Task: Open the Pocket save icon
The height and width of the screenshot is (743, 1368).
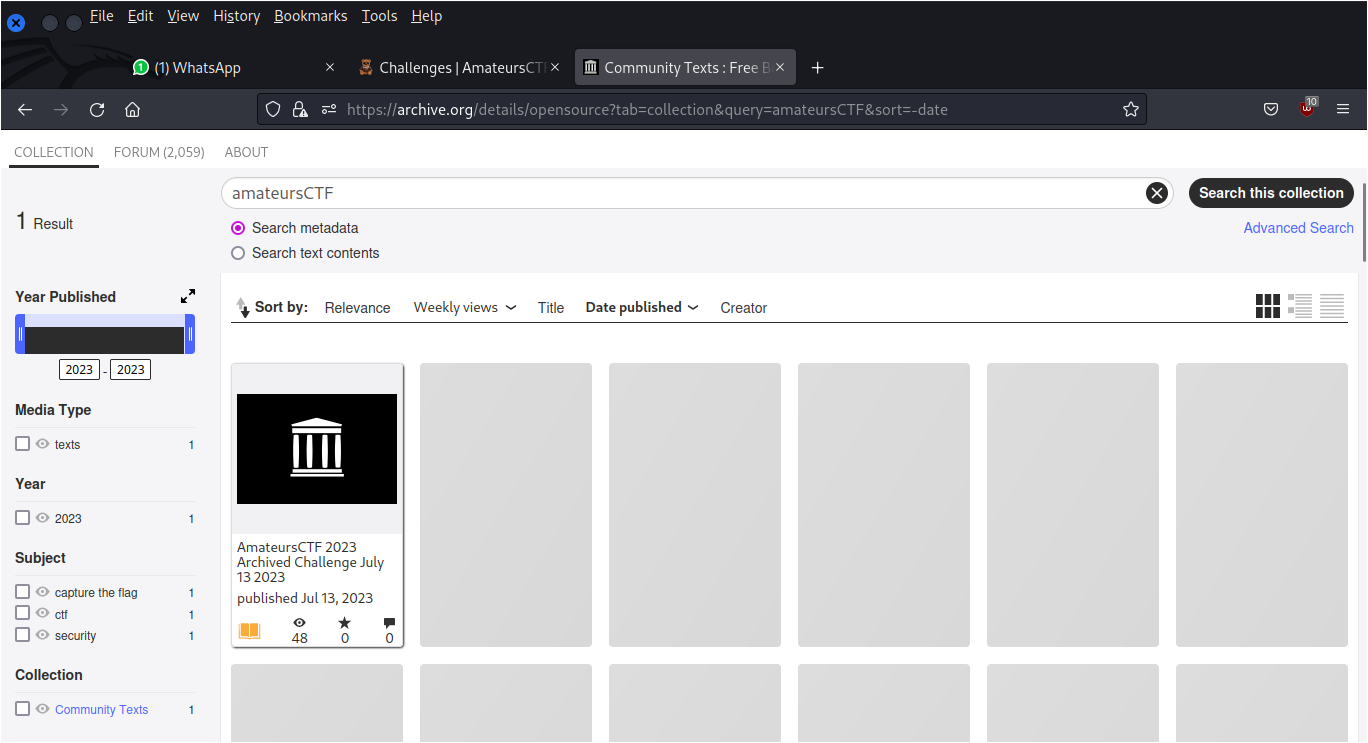Action: pyautogui.click(x=1271, y=109)
